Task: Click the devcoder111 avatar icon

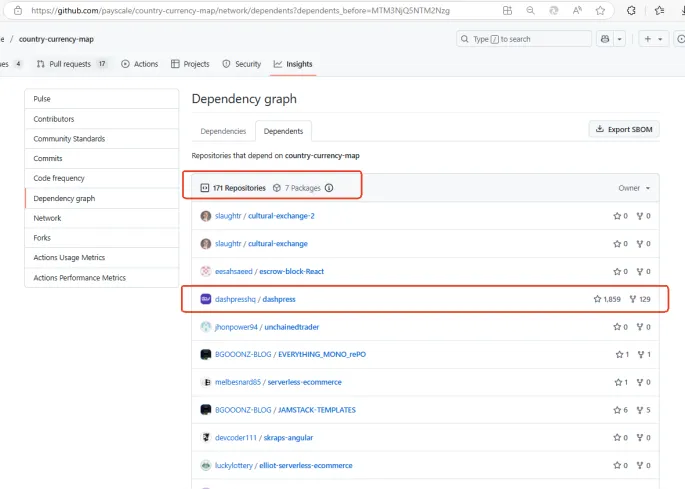Action: pyautogui.click(x=206, y=437)
